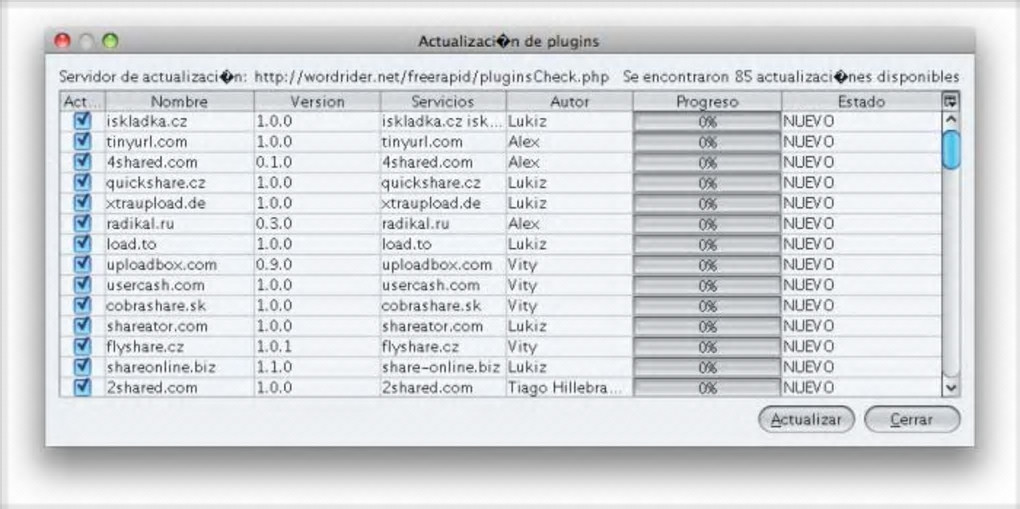Click version 0.9.0 of uploadbox.com
This screenshot has height=509, width=1020.
pyautogui.click(x=317, y=264)
